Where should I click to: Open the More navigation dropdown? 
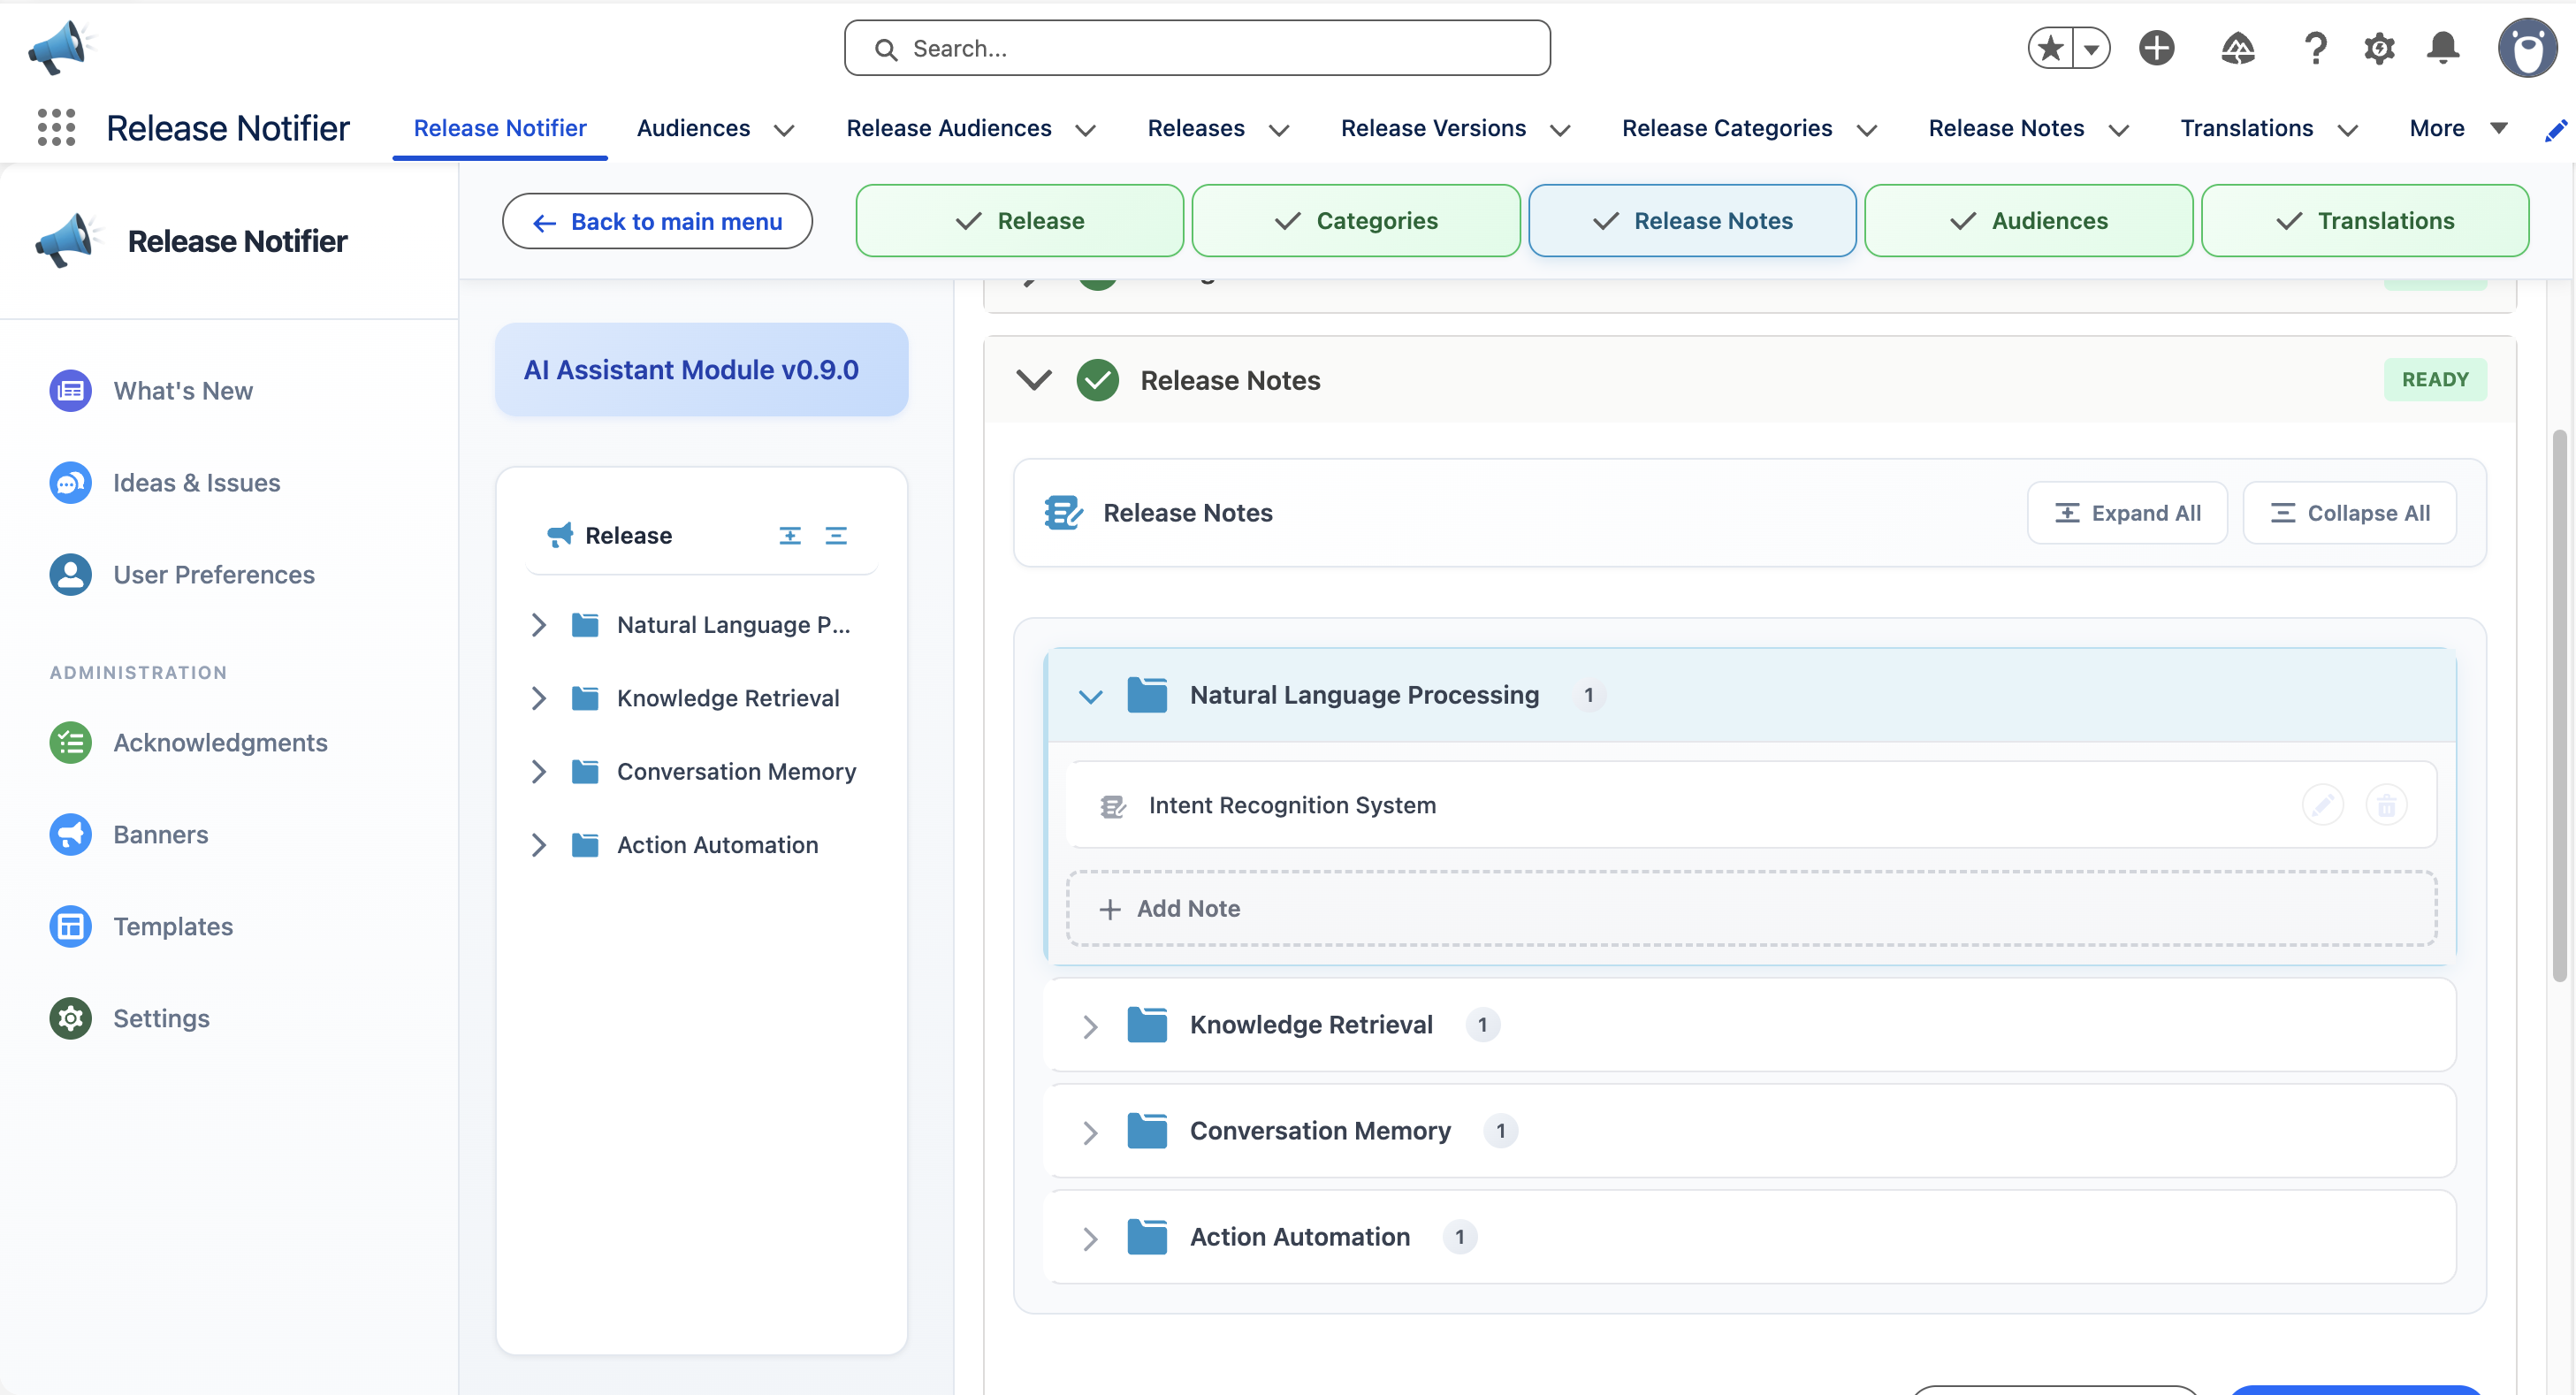click(x=2459, y=128)
